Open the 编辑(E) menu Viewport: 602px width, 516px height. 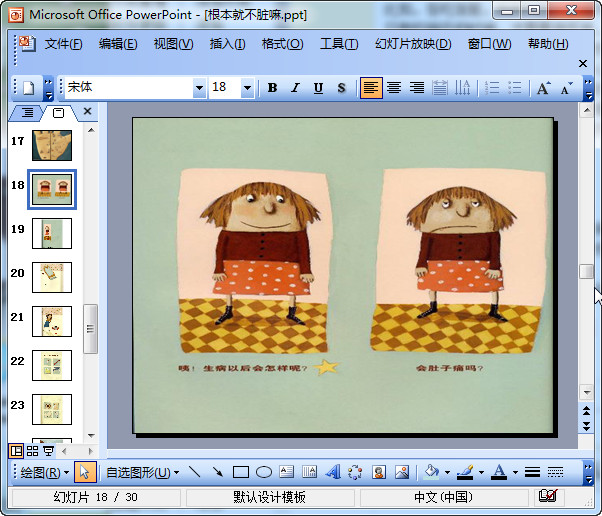118,44
